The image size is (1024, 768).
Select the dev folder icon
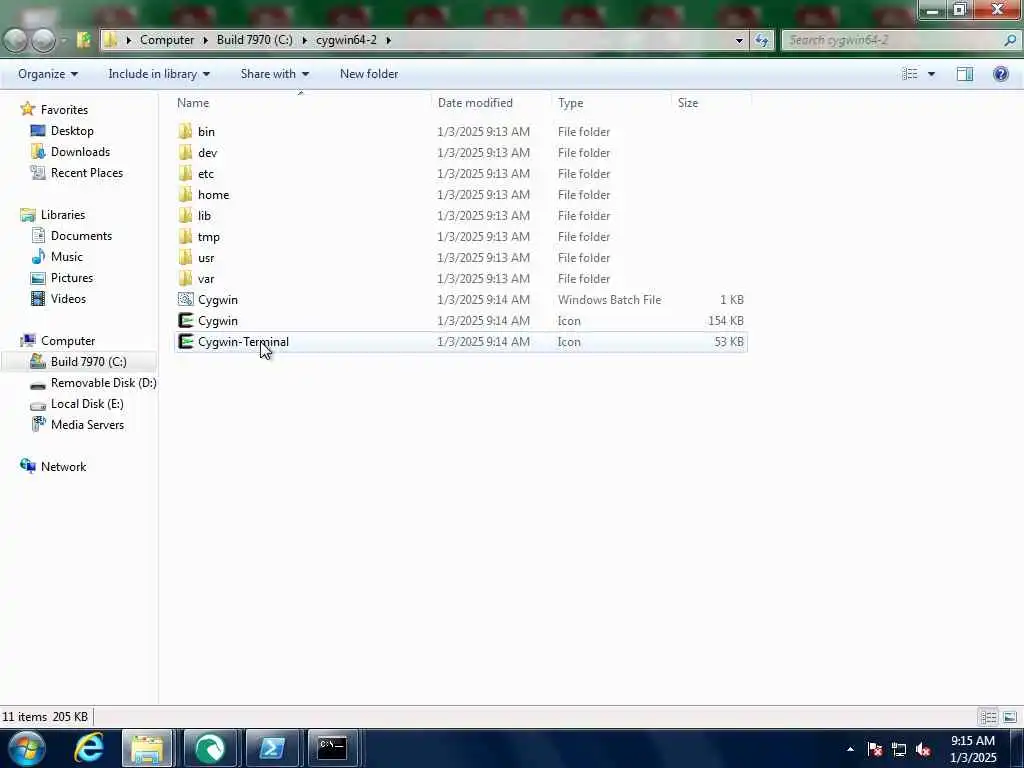pos(185,152)
